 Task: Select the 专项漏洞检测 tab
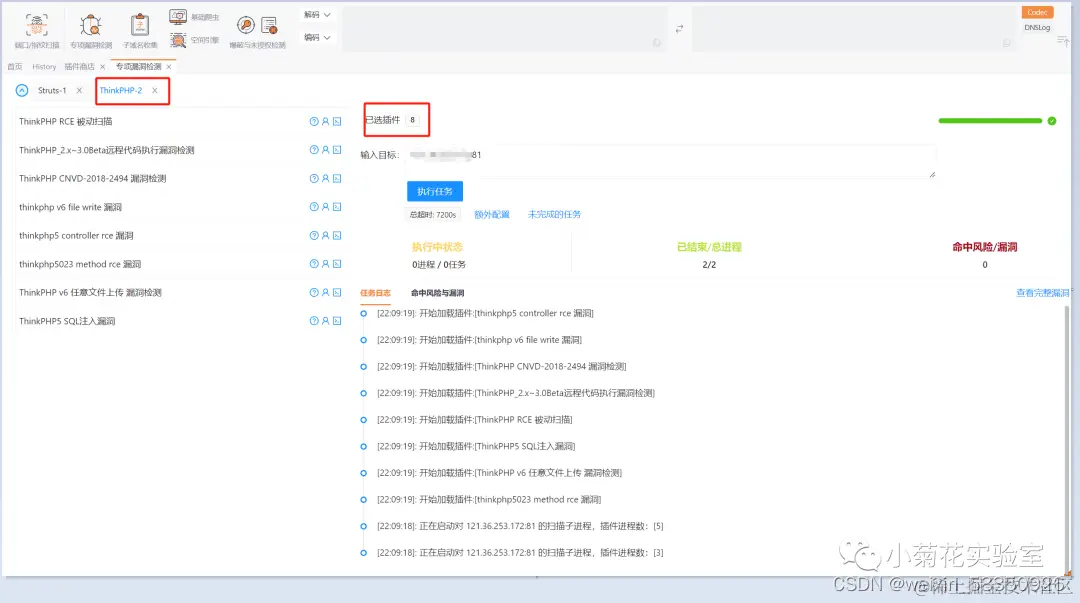click(x=138, y=67)
